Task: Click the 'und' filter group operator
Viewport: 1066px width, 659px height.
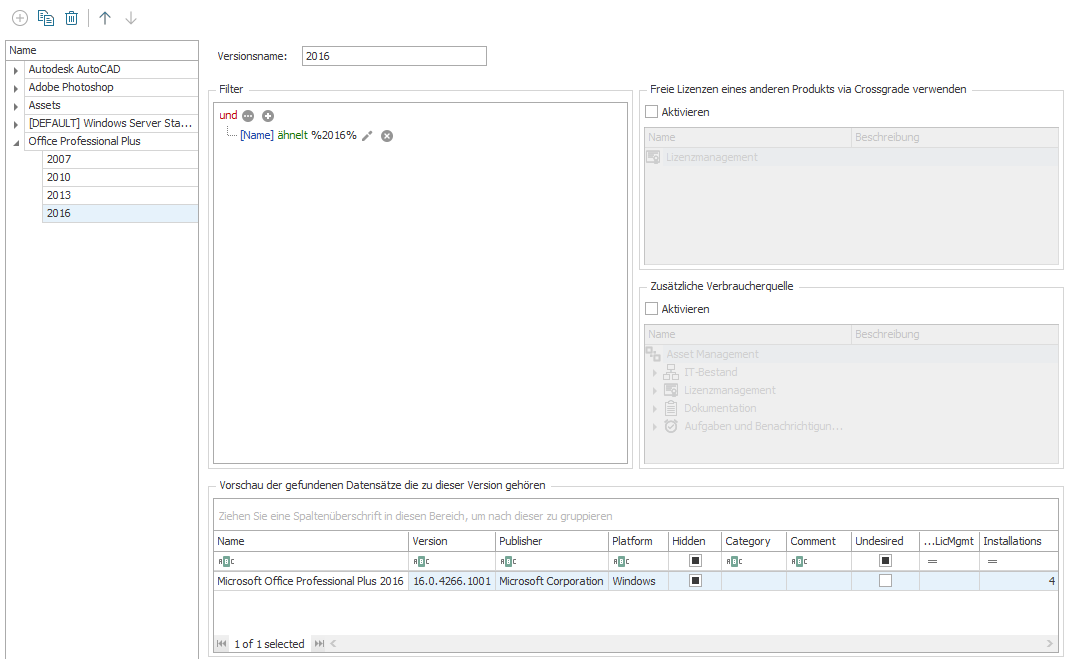Action: pos(228,116)
